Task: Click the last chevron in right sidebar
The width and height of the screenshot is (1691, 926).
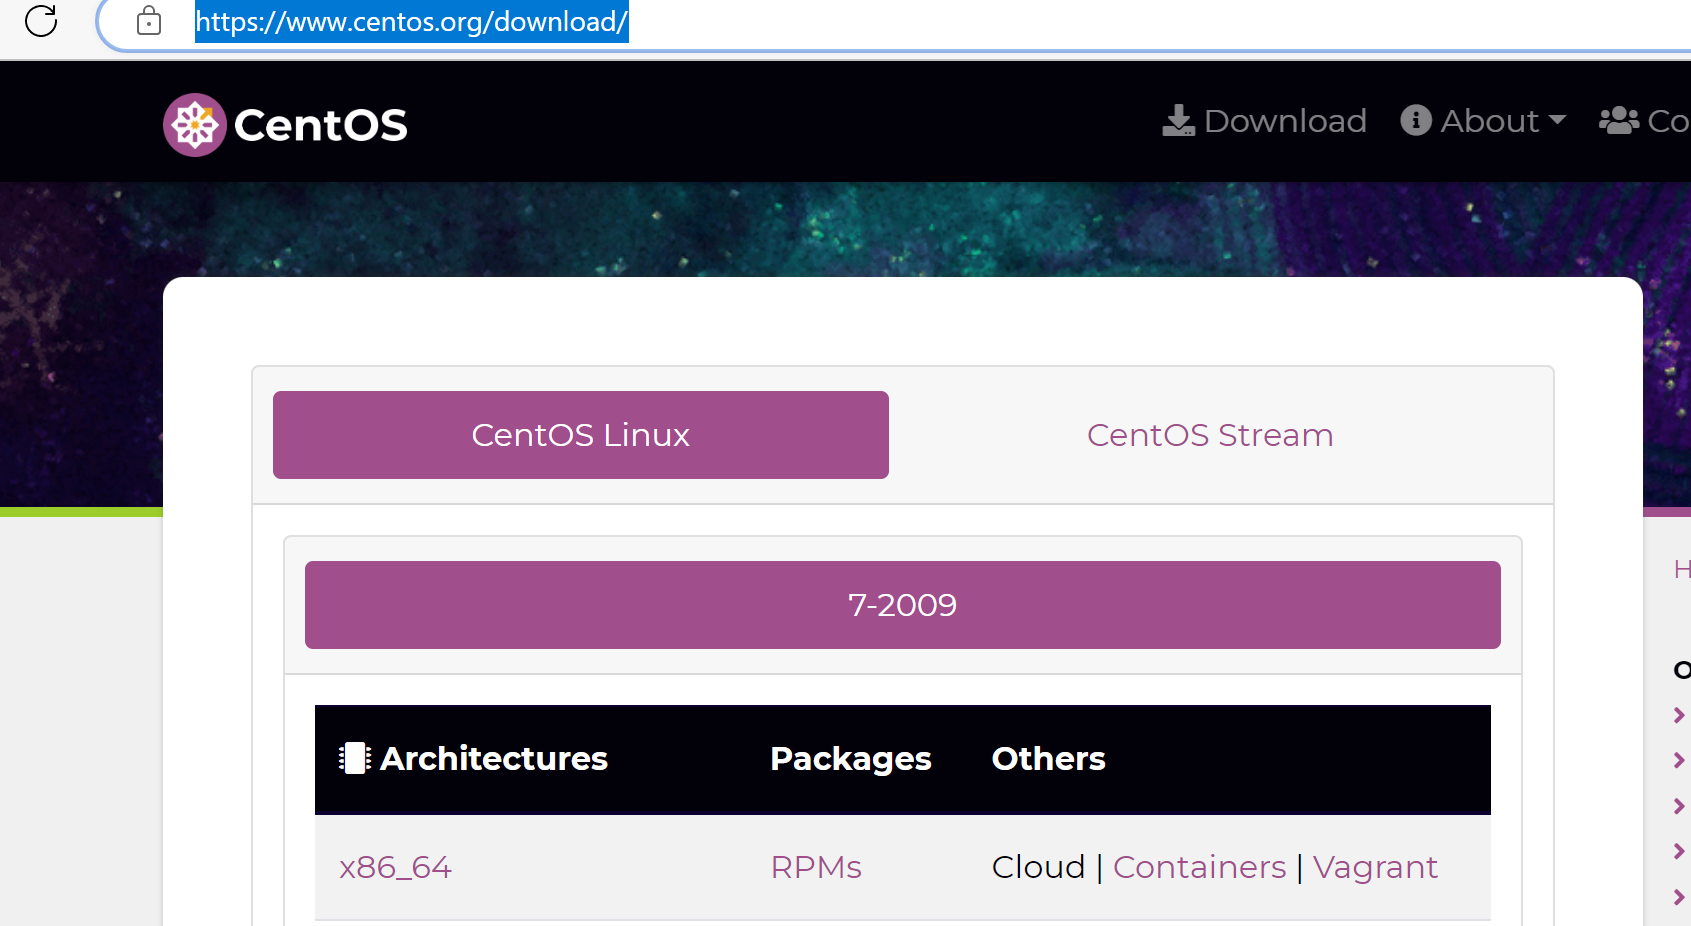Action: 1679,897
